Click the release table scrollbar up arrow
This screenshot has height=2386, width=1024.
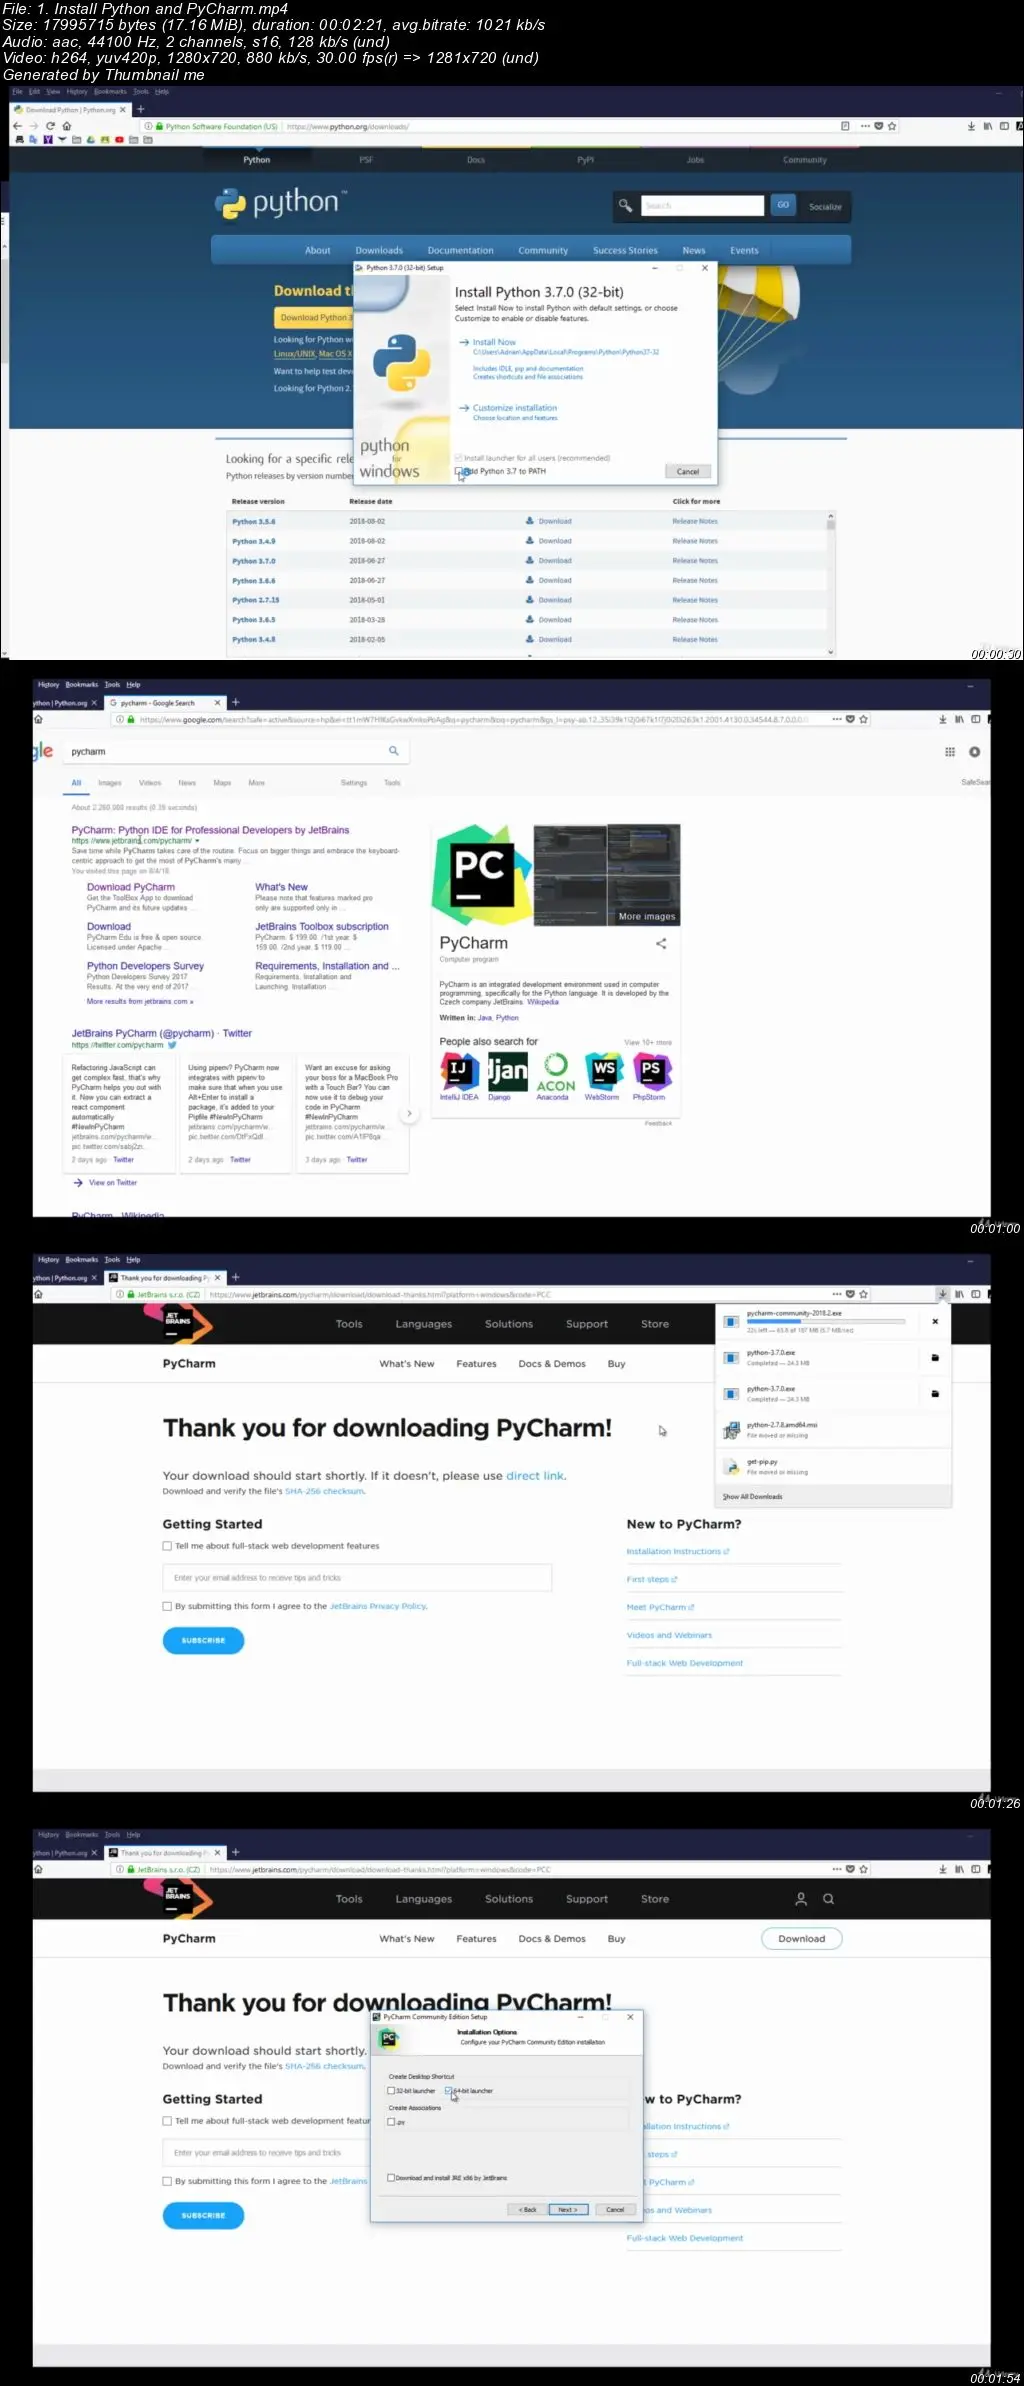click(830, 516)
